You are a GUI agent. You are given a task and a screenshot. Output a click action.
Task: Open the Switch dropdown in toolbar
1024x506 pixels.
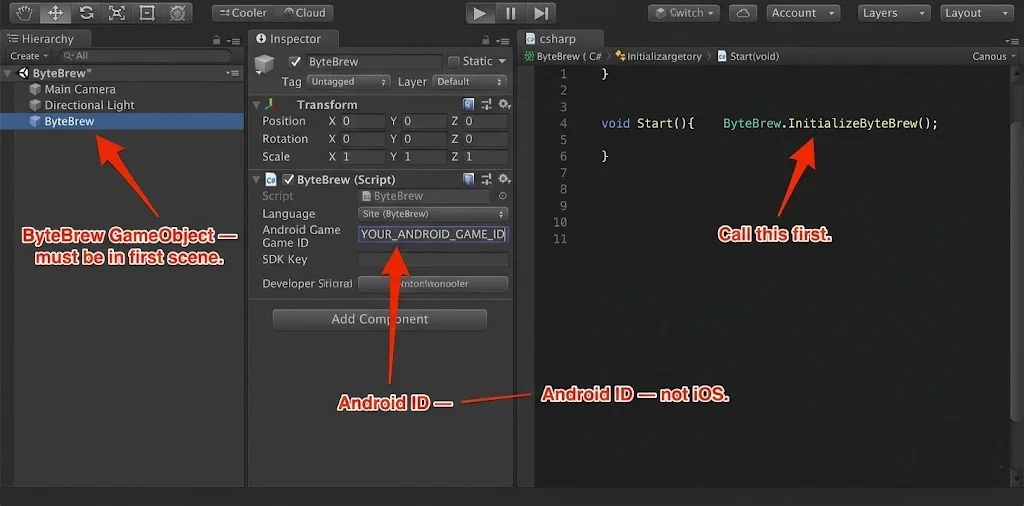click(684, 13)
